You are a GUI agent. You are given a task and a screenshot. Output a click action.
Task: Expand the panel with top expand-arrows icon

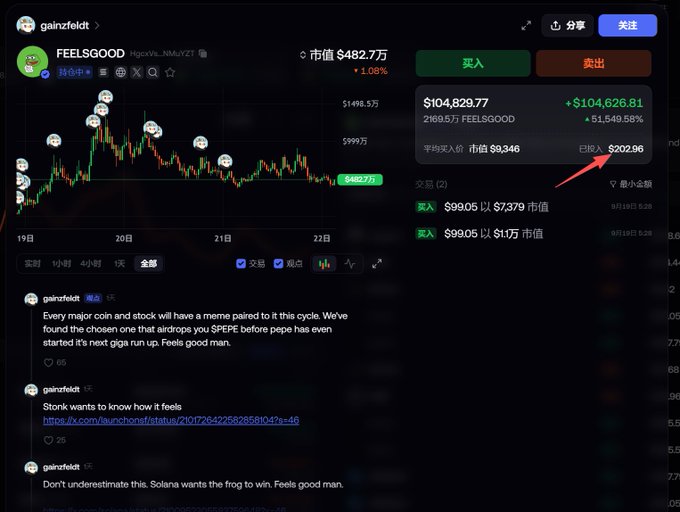click(526, 26)
